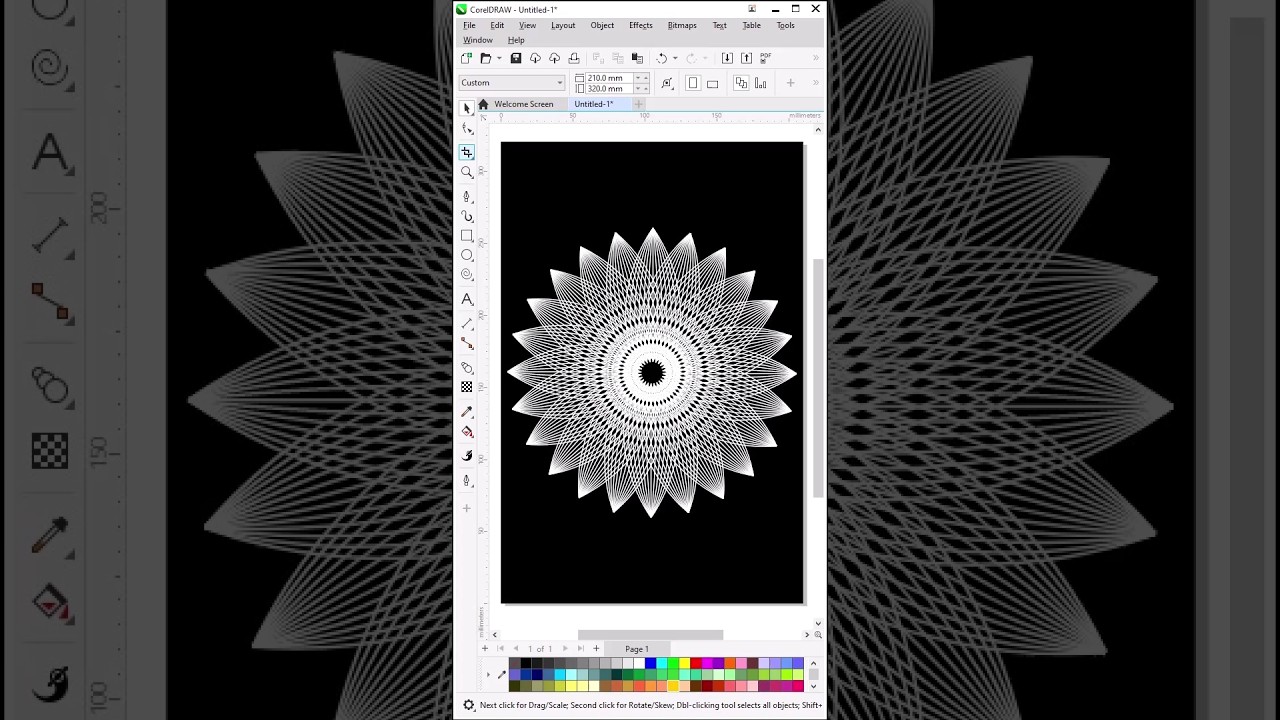Add page before current page plus

coord(485,649)
